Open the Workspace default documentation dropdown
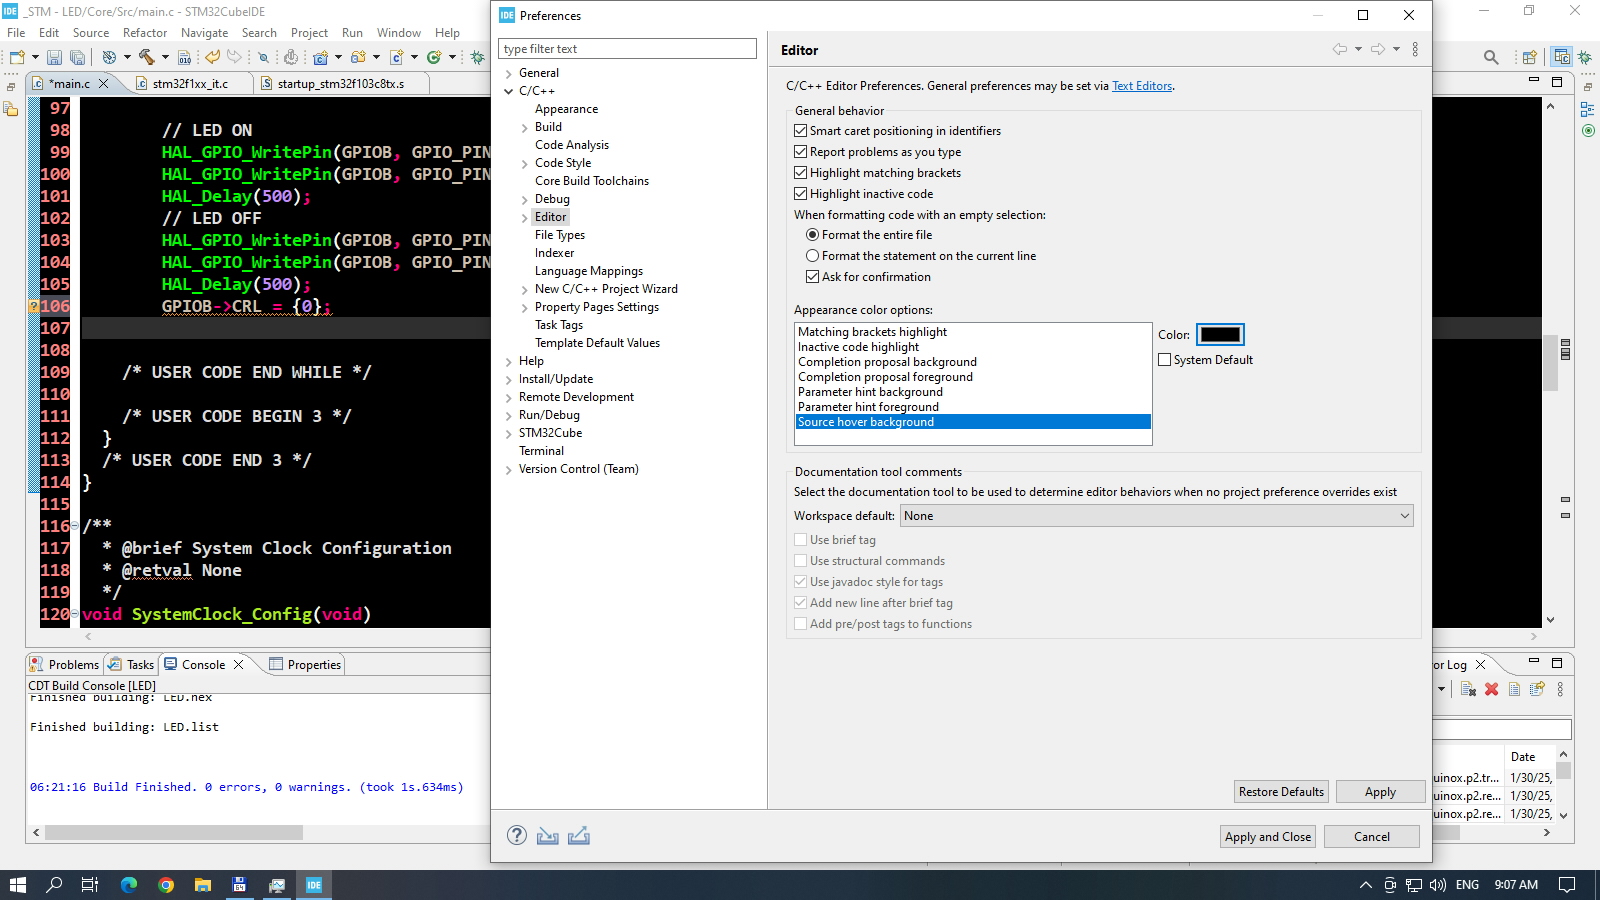This screenshot has height=900, width=1600. (x=1404, y=515)
